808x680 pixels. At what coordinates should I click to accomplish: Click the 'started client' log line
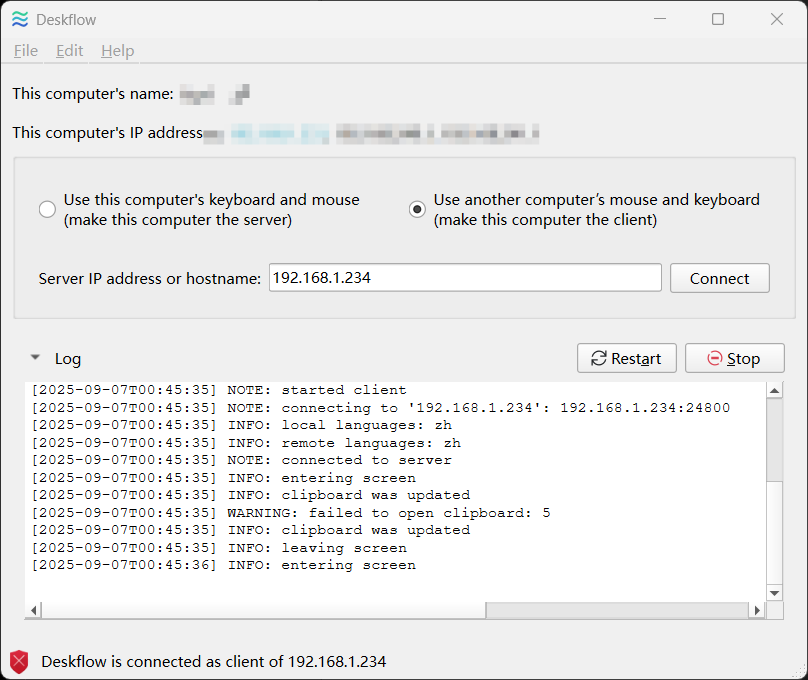tap(219, 390)
